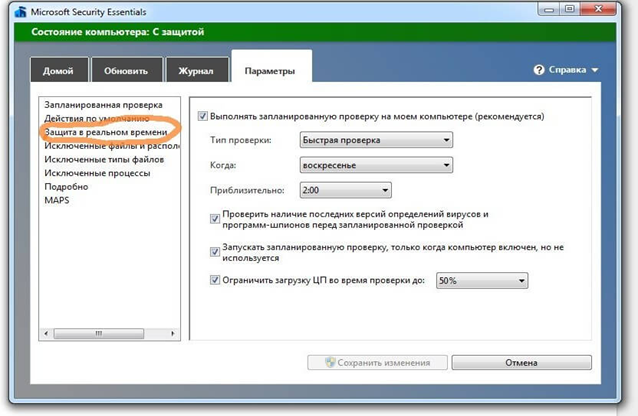Viewport: 638px width, 416px height.
Task: Select Исключенные файлы и расположения item
Action: click(x=112, y=146)
